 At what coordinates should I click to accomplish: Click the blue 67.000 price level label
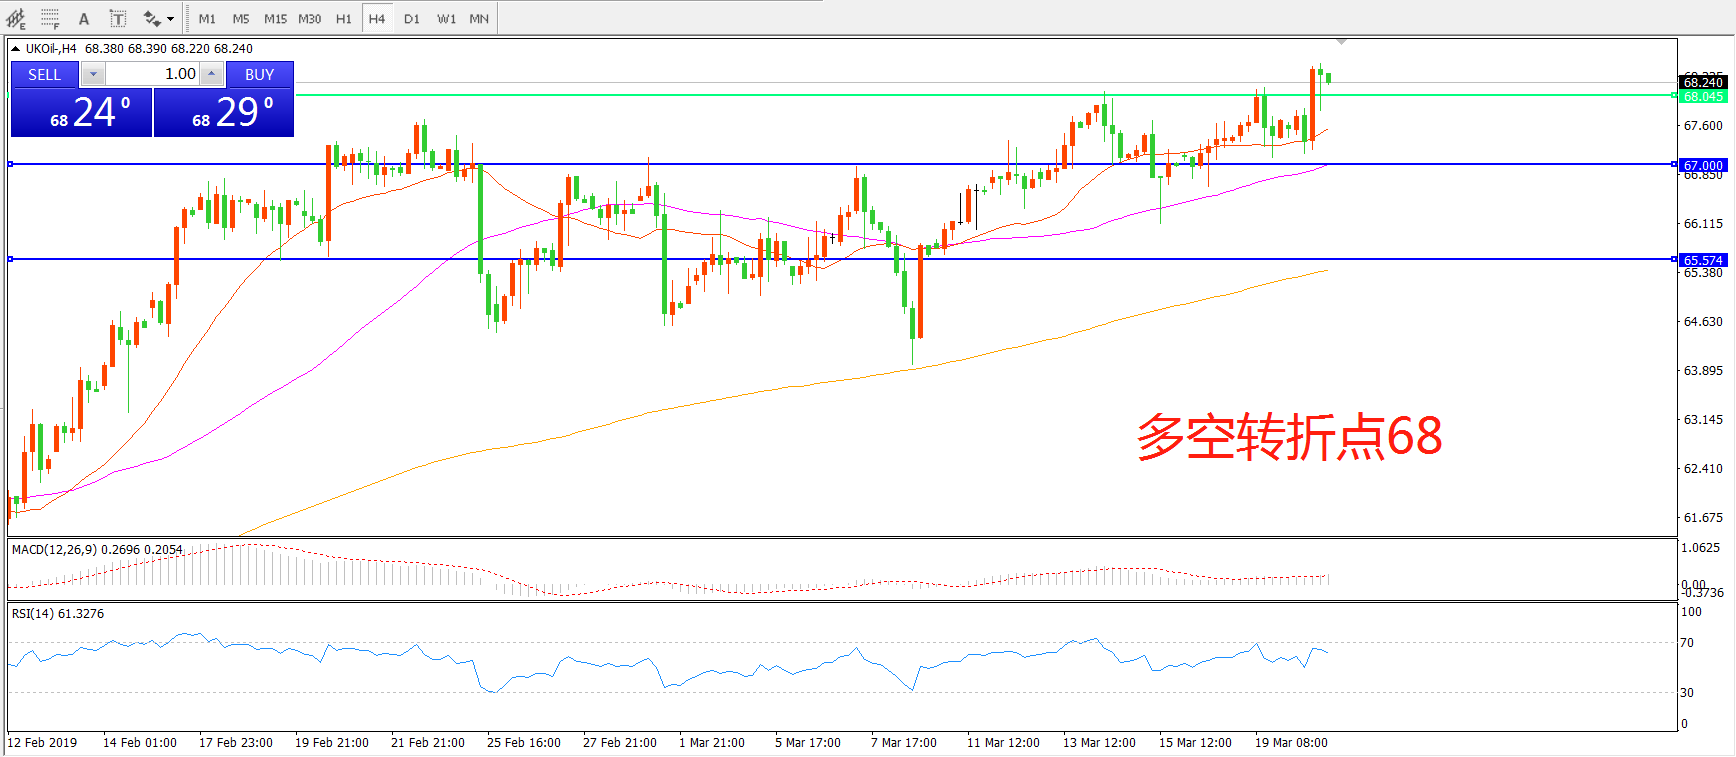(x=1702, y=165)
